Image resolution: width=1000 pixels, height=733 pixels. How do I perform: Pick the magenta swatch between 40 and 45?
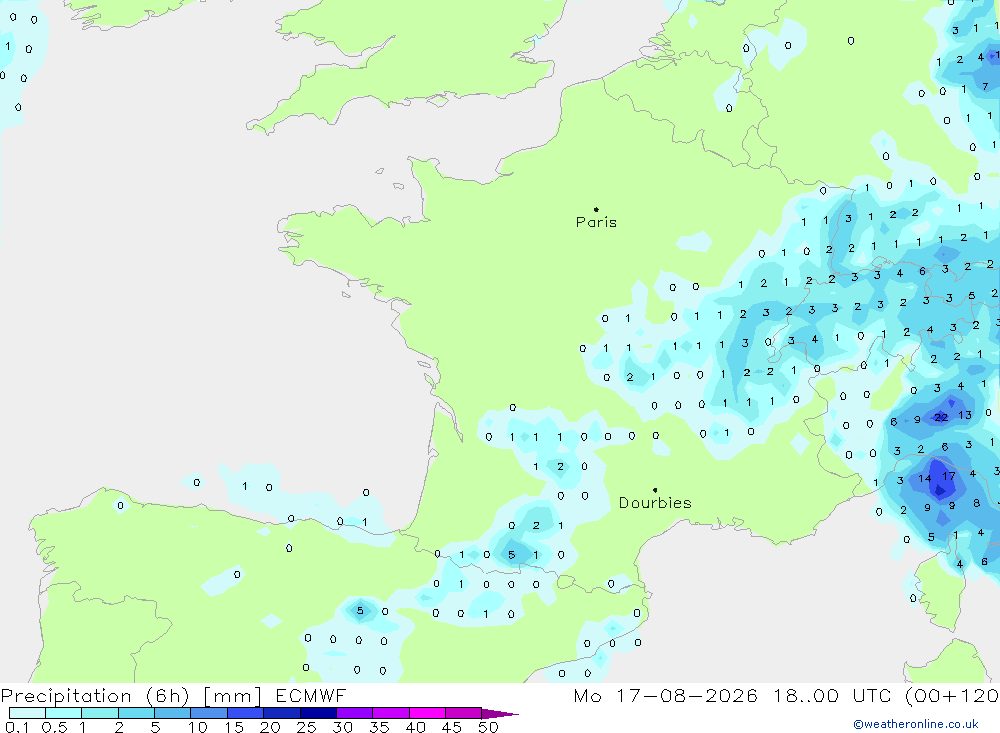point(427,713)
